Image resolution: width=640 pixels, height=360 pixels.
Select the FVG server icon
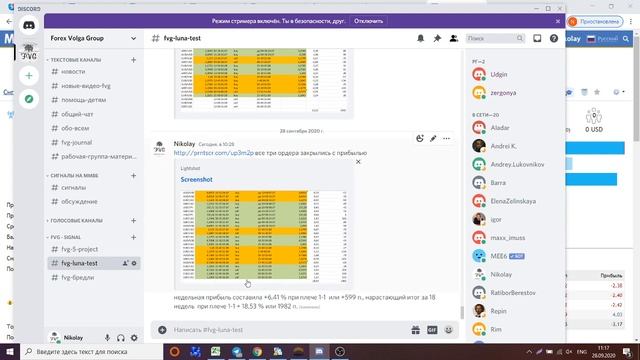click(29, 52)
